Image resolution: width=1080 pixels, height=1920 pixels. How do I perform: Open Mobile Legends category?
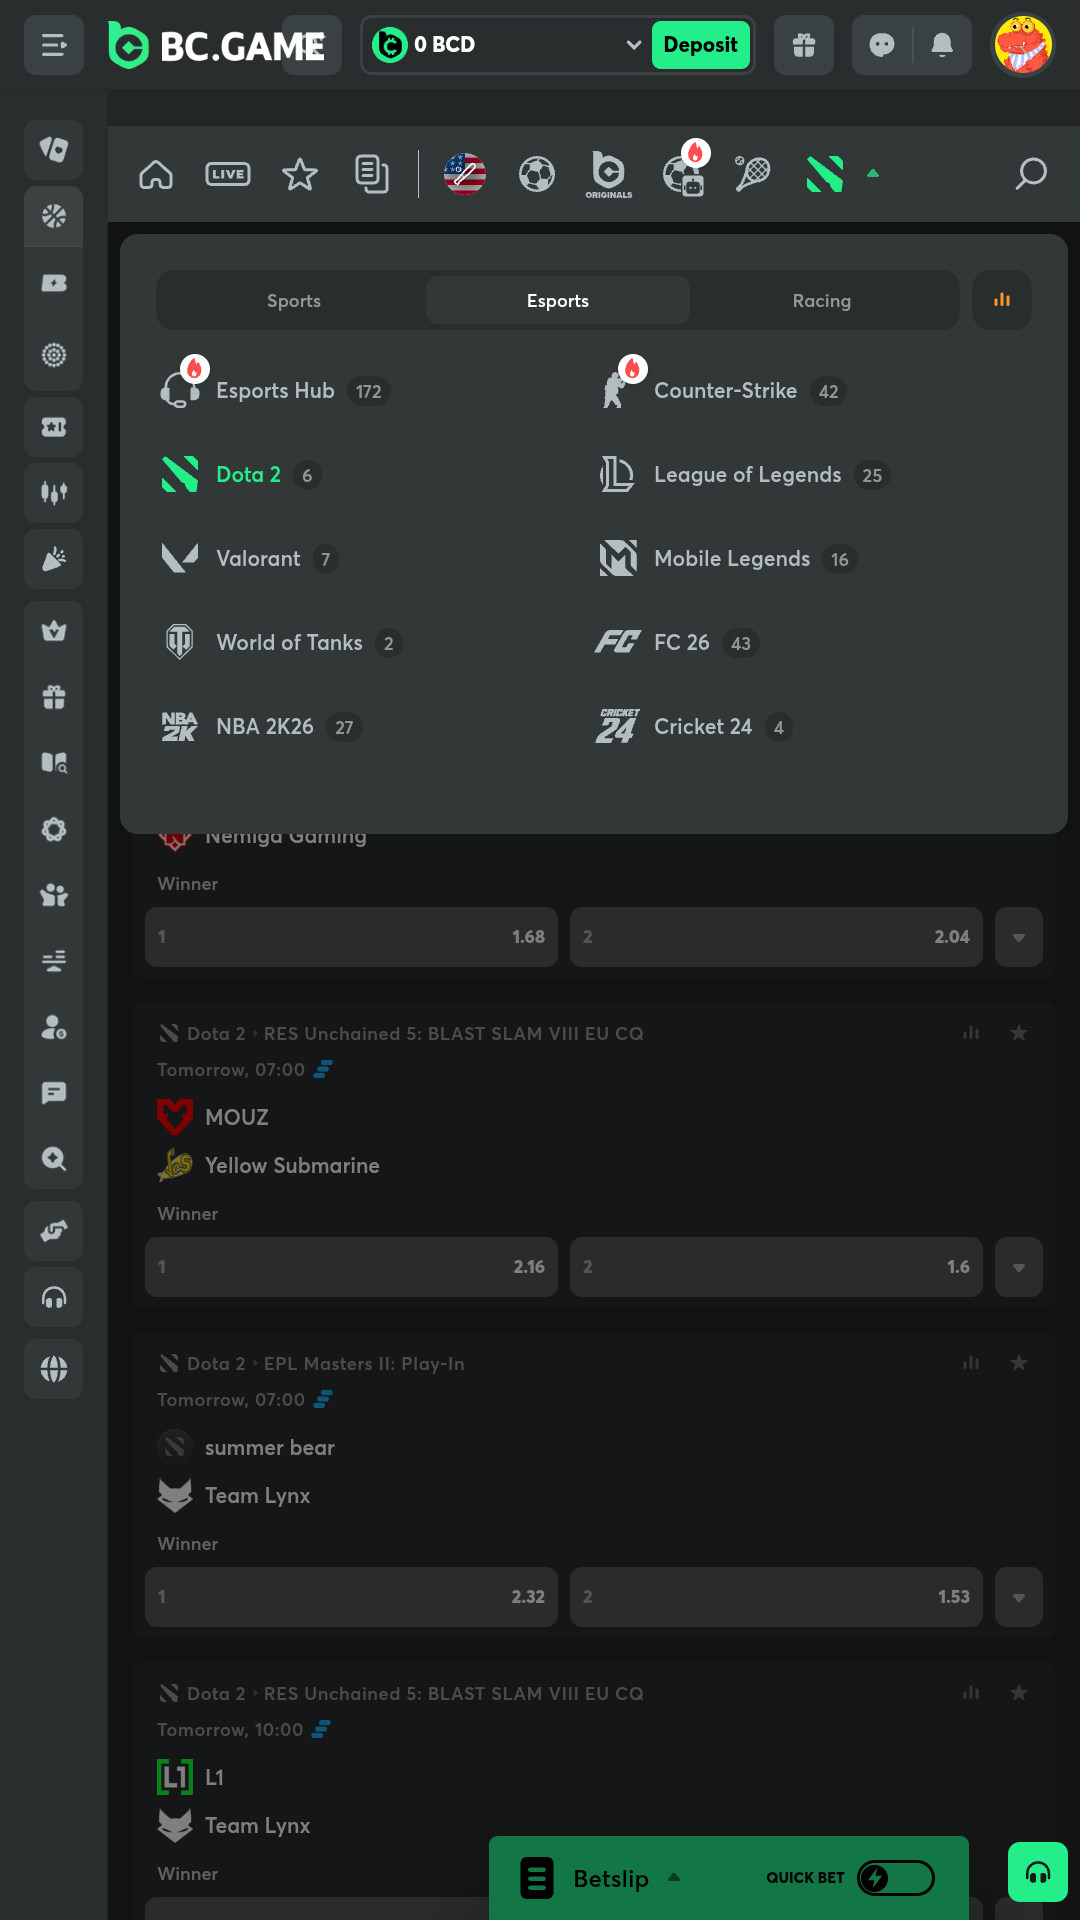coord(727,559)
